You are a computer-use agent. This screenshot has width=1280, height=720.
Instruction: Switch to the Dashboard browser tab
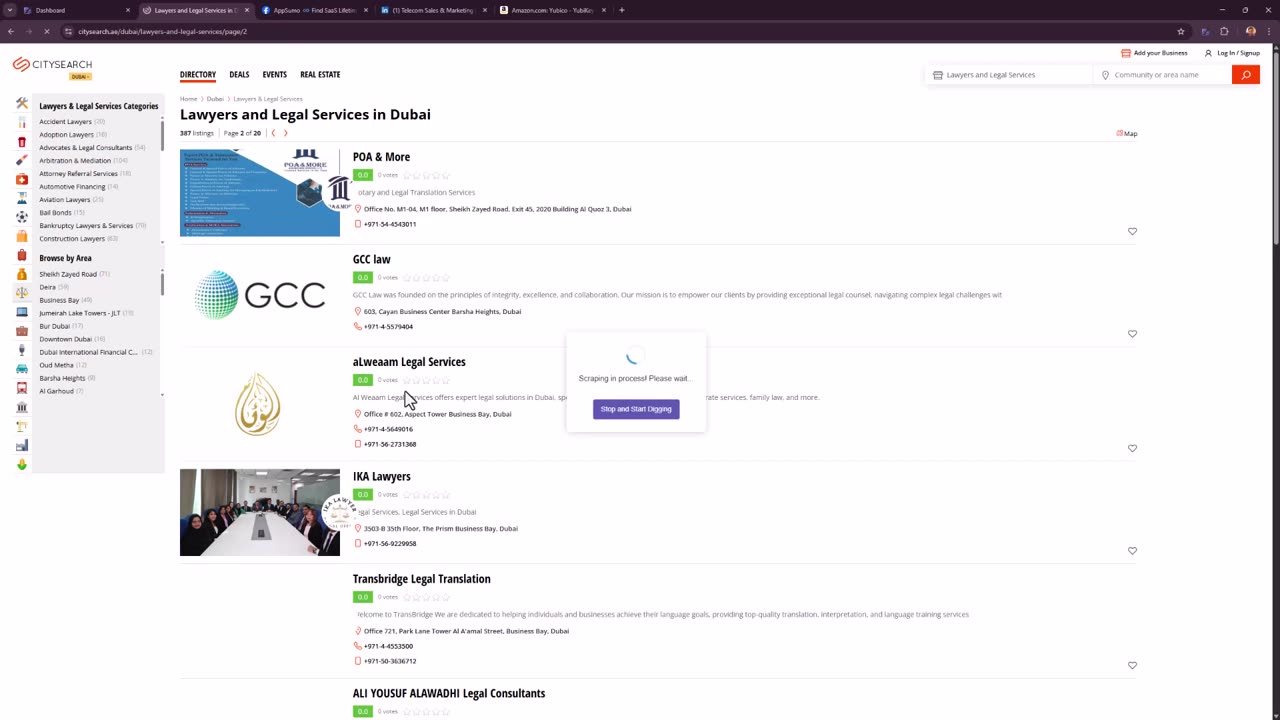pos(75,10)
